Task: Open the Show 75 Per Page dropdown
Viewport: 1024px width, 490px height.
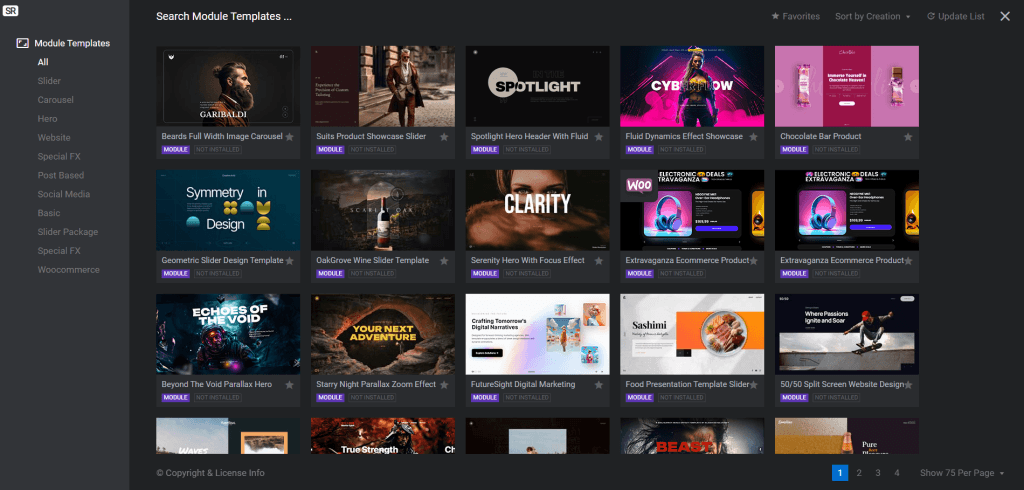Action: pyautogui.click(x=962, y=473)
